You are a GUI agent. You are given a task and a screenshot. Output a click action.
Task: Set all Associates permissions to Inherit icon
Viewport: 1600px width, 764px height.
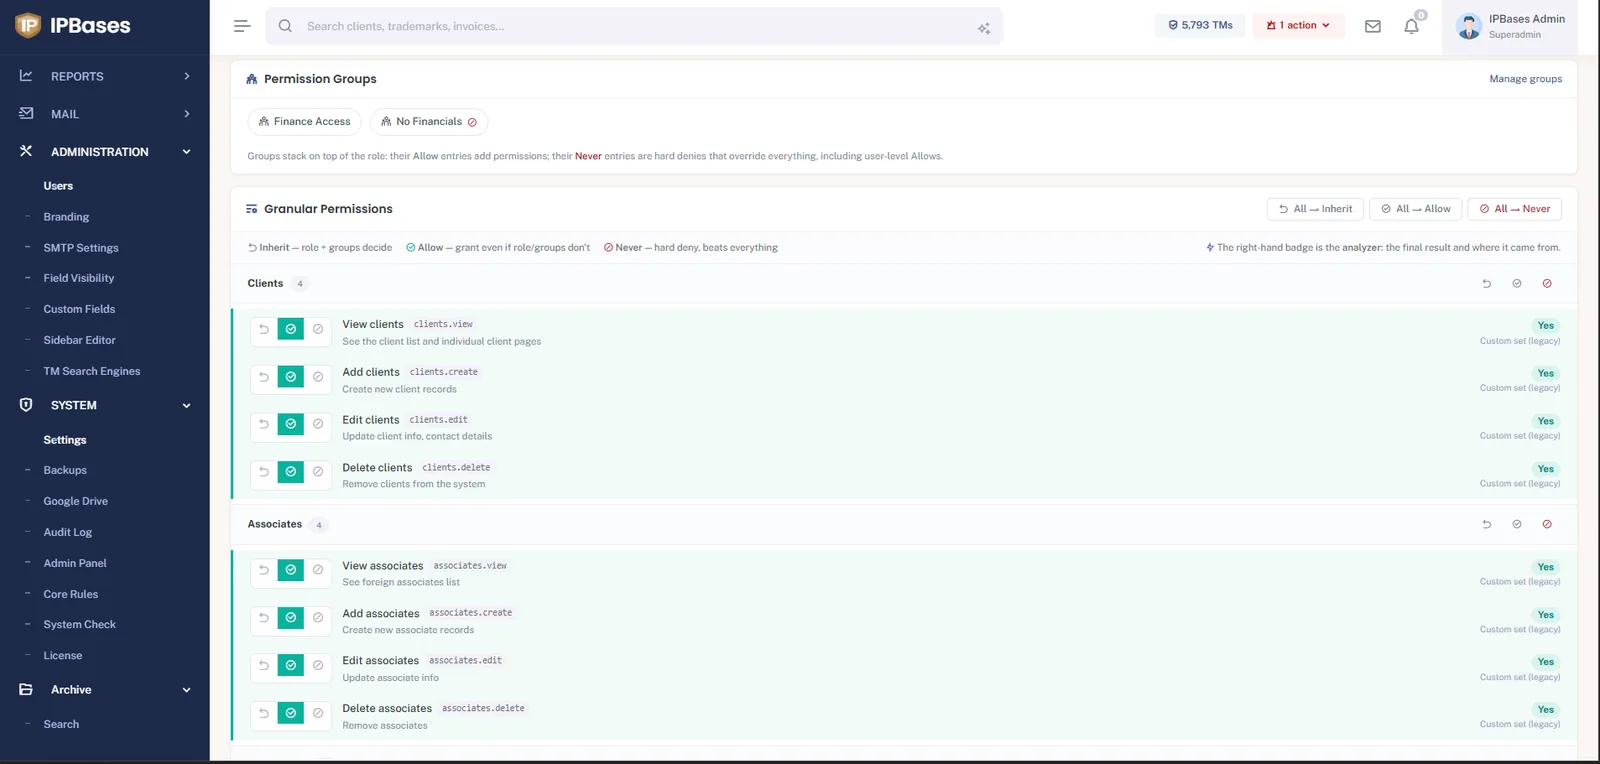point(1487,525)
